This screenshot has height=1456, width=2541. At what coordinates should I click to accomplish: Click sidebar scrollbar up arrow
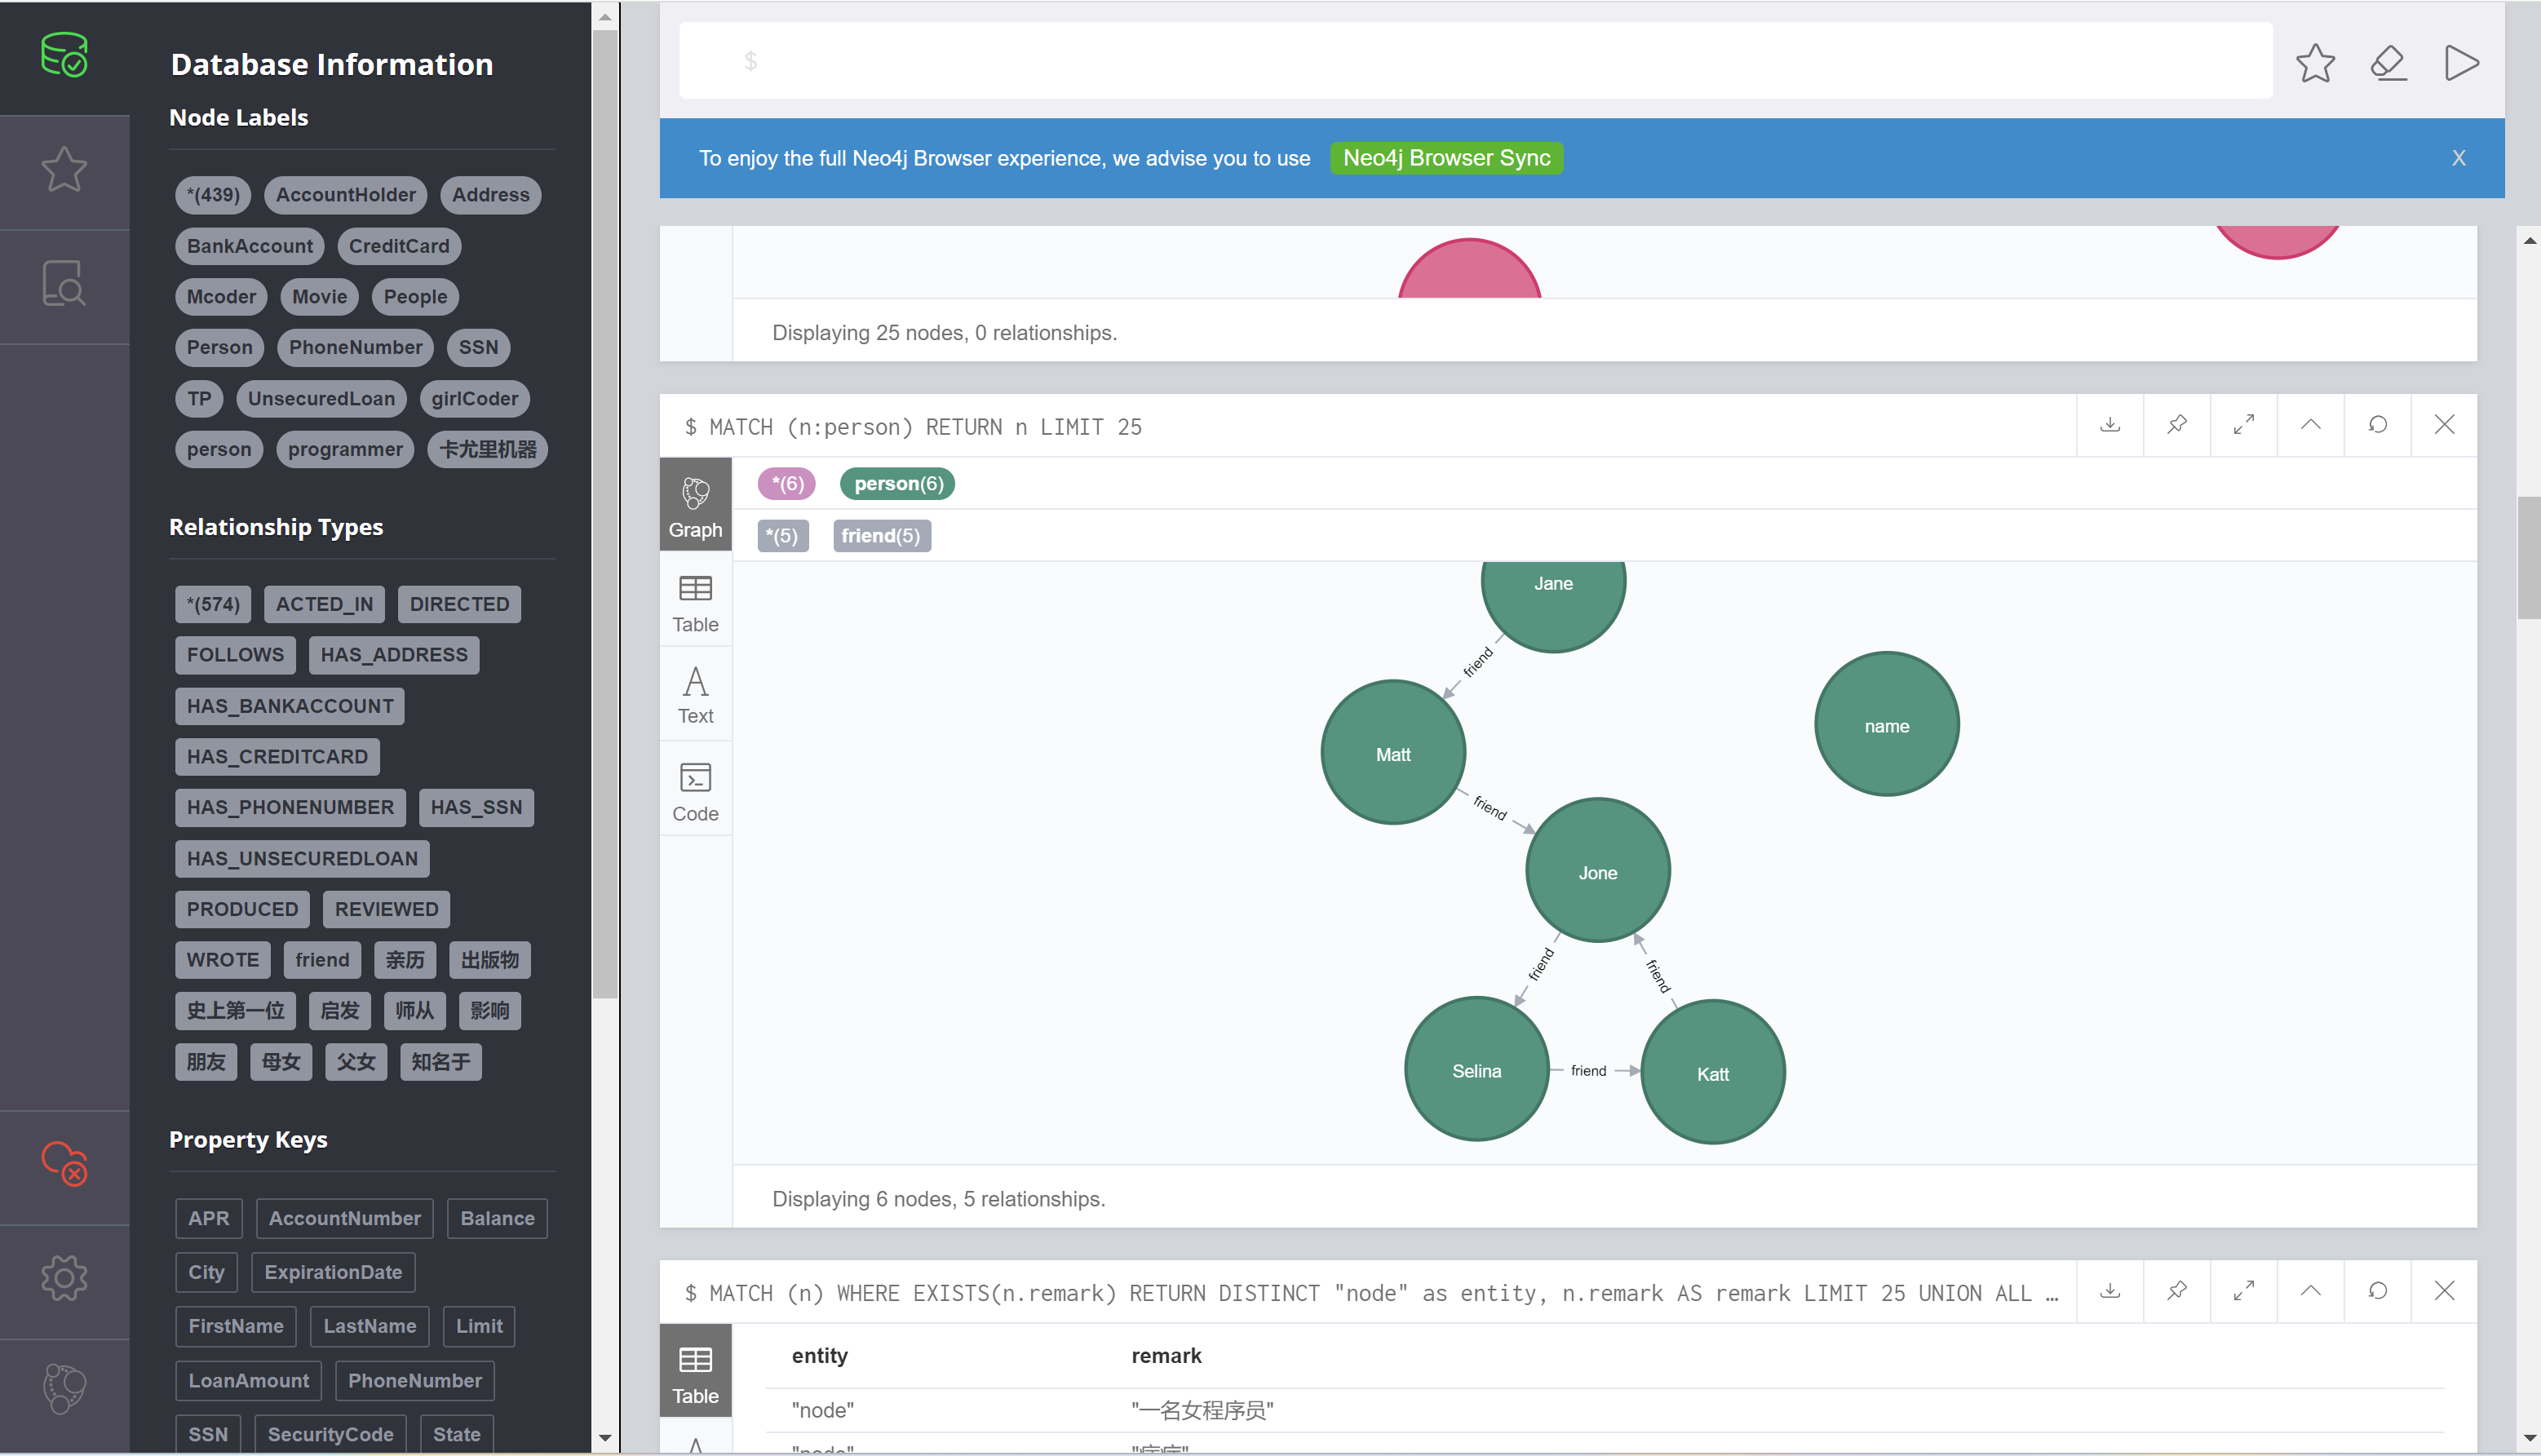605,17
